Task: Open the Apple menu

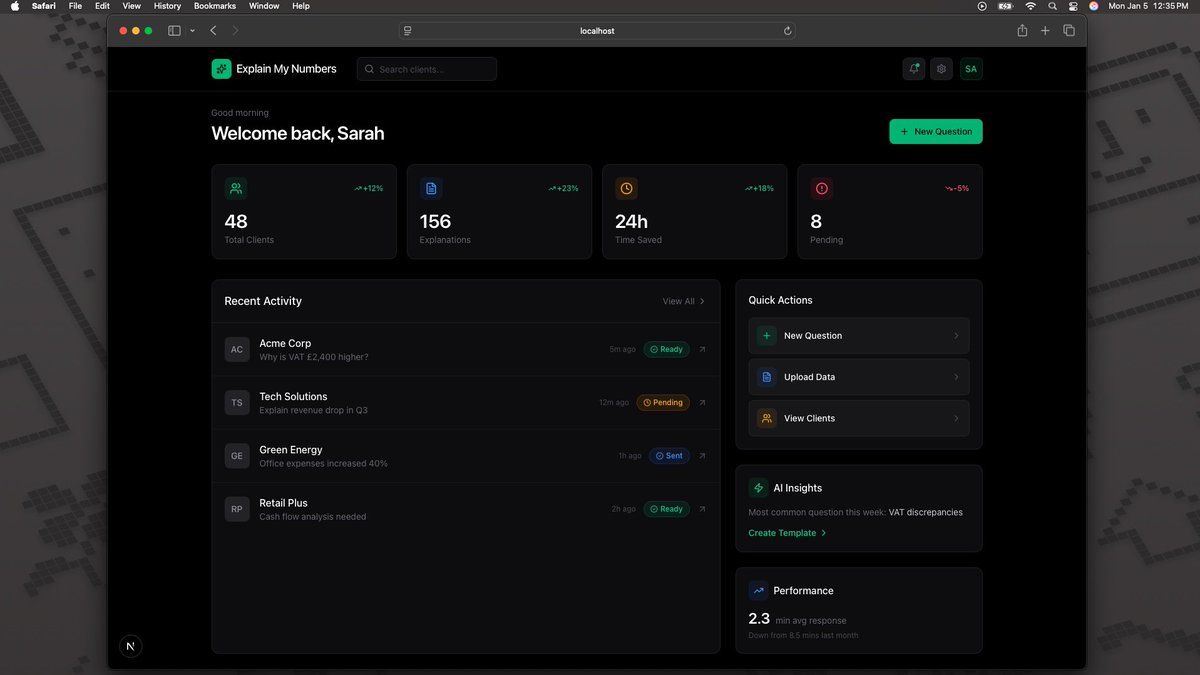Action: pyautogui.click(x=15, y=6)
